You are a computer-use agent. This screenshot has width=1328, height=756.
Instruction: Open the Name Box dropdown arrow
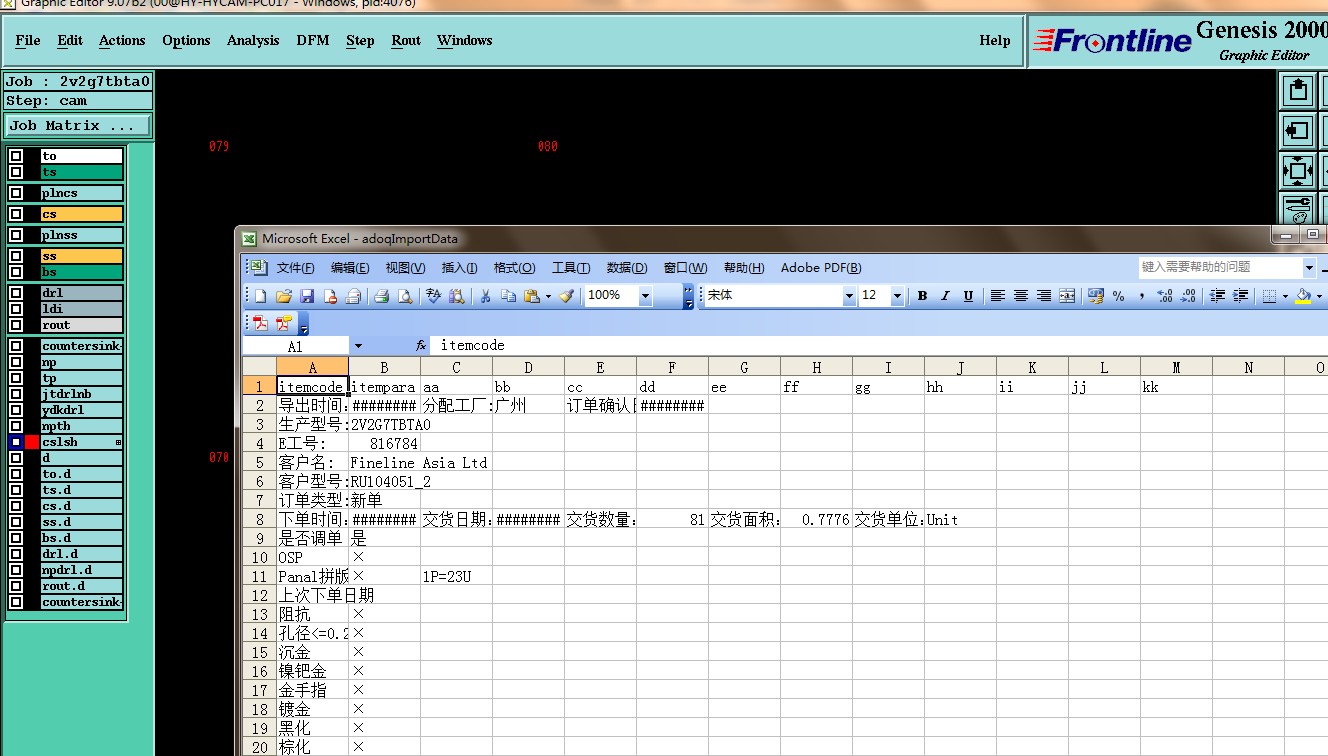click(358, 346)
